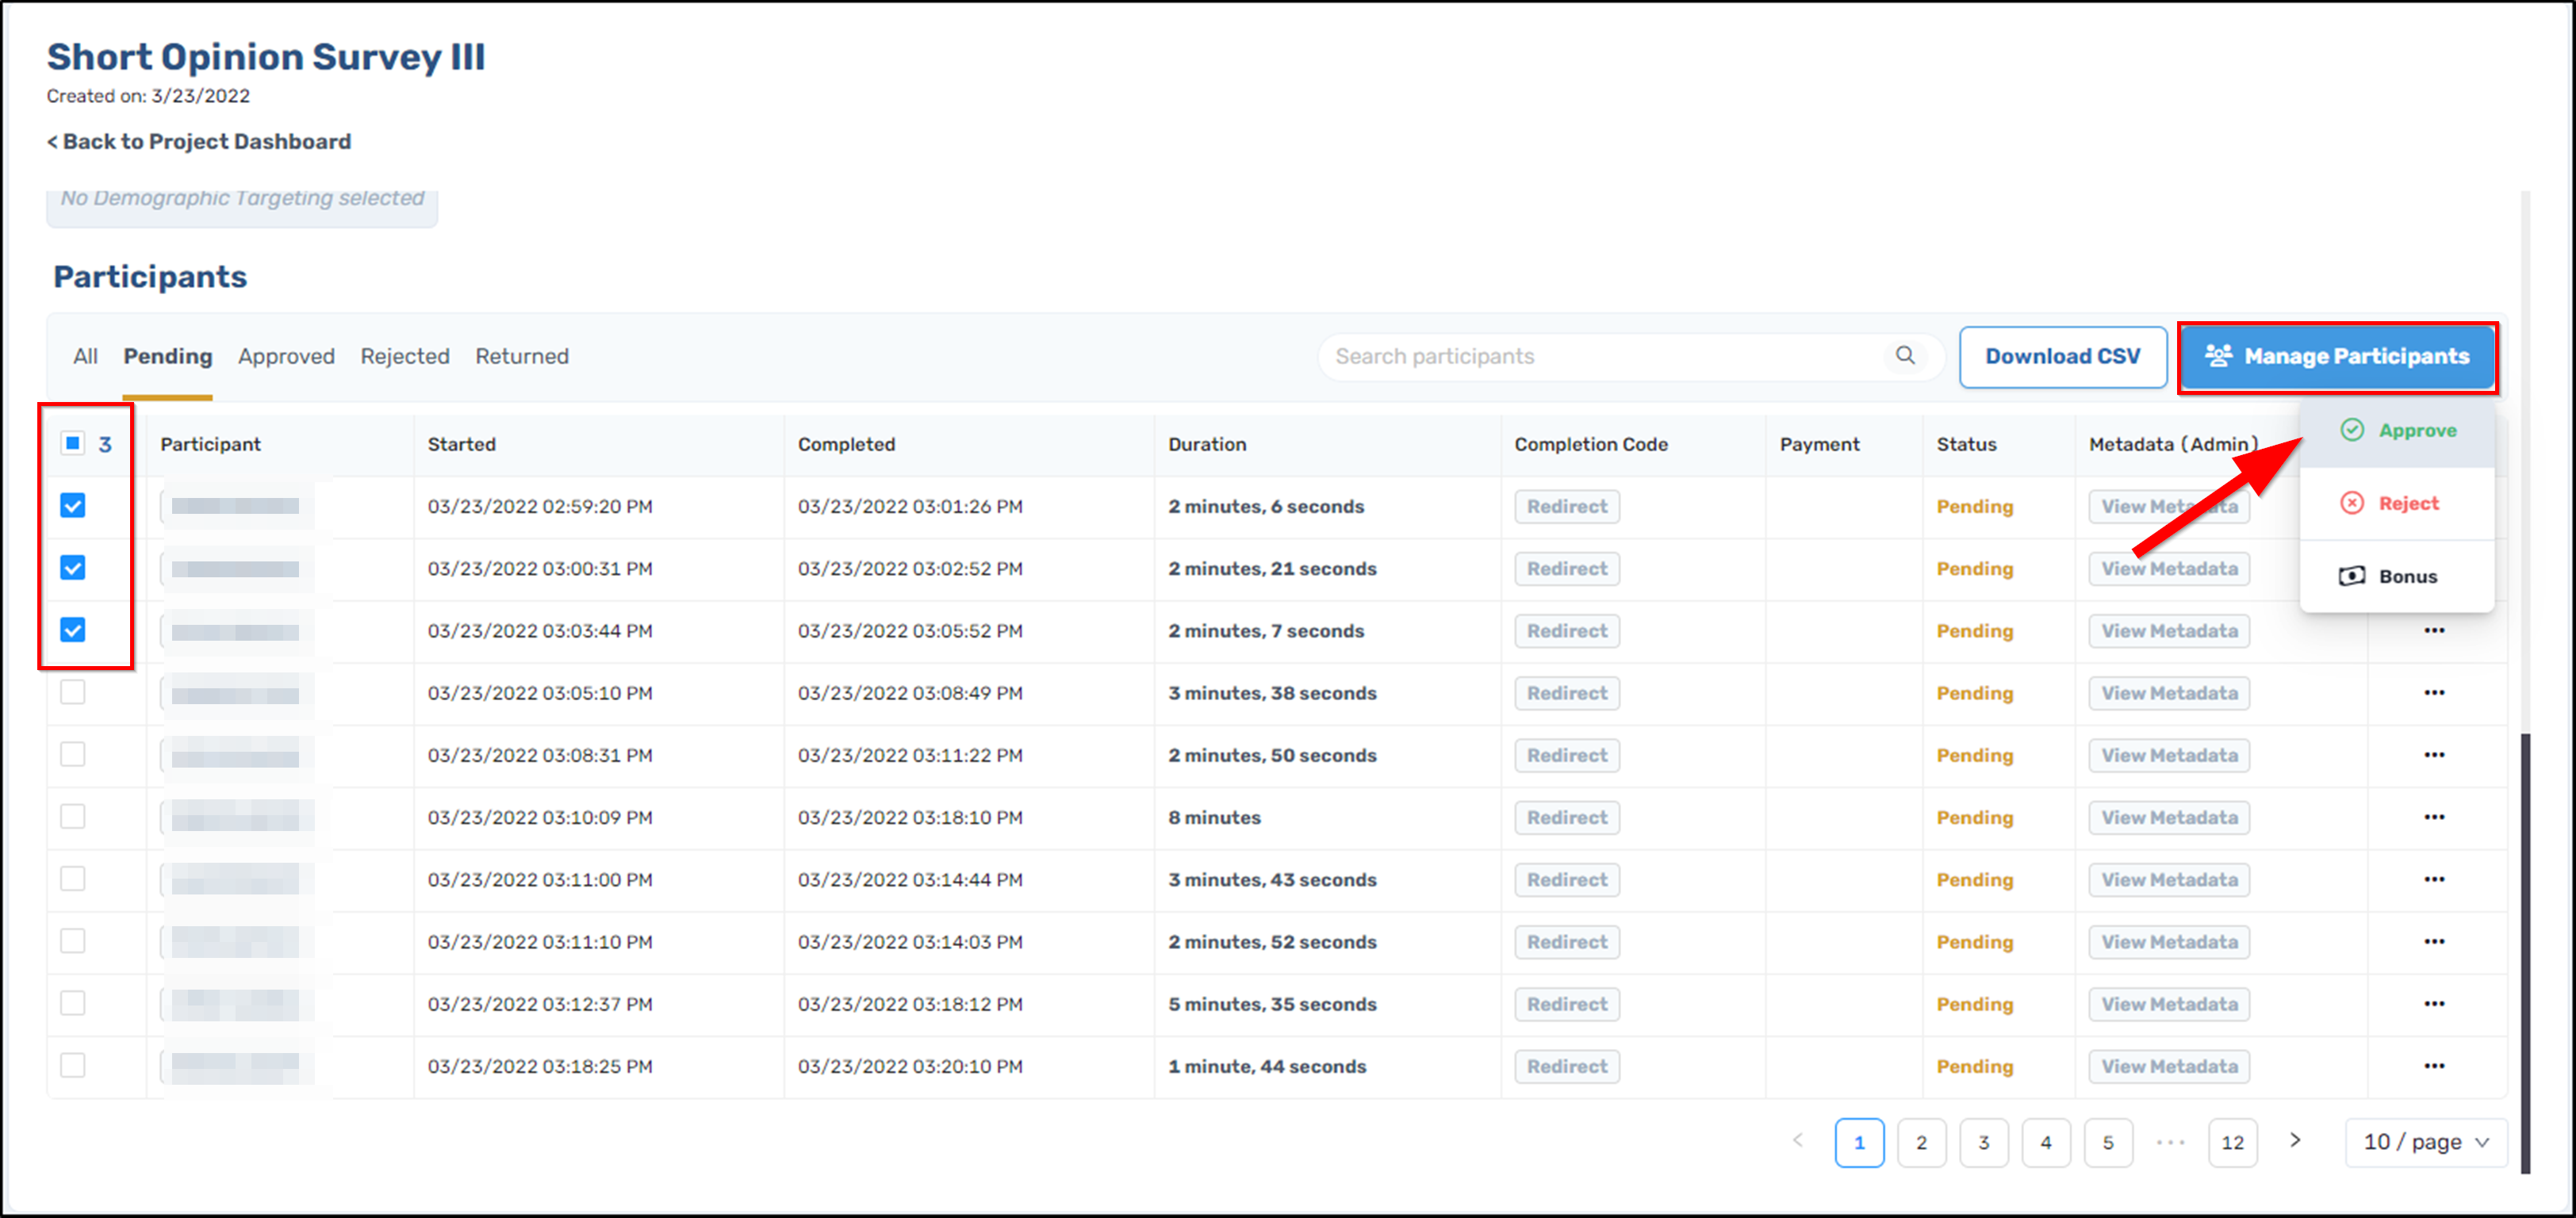Select the Reject option with red X
The height and width of the screenshot is (1218, 2576).
[2406, 503]
